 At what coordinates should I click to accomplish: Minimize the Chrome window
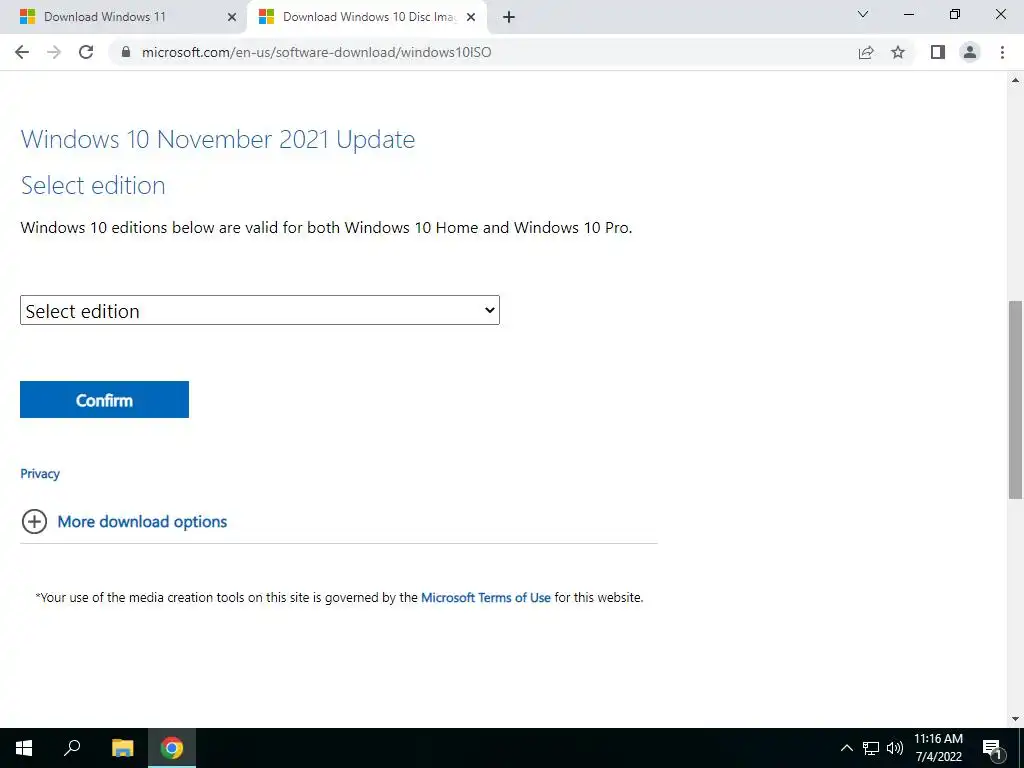click(x=909, y=14)
